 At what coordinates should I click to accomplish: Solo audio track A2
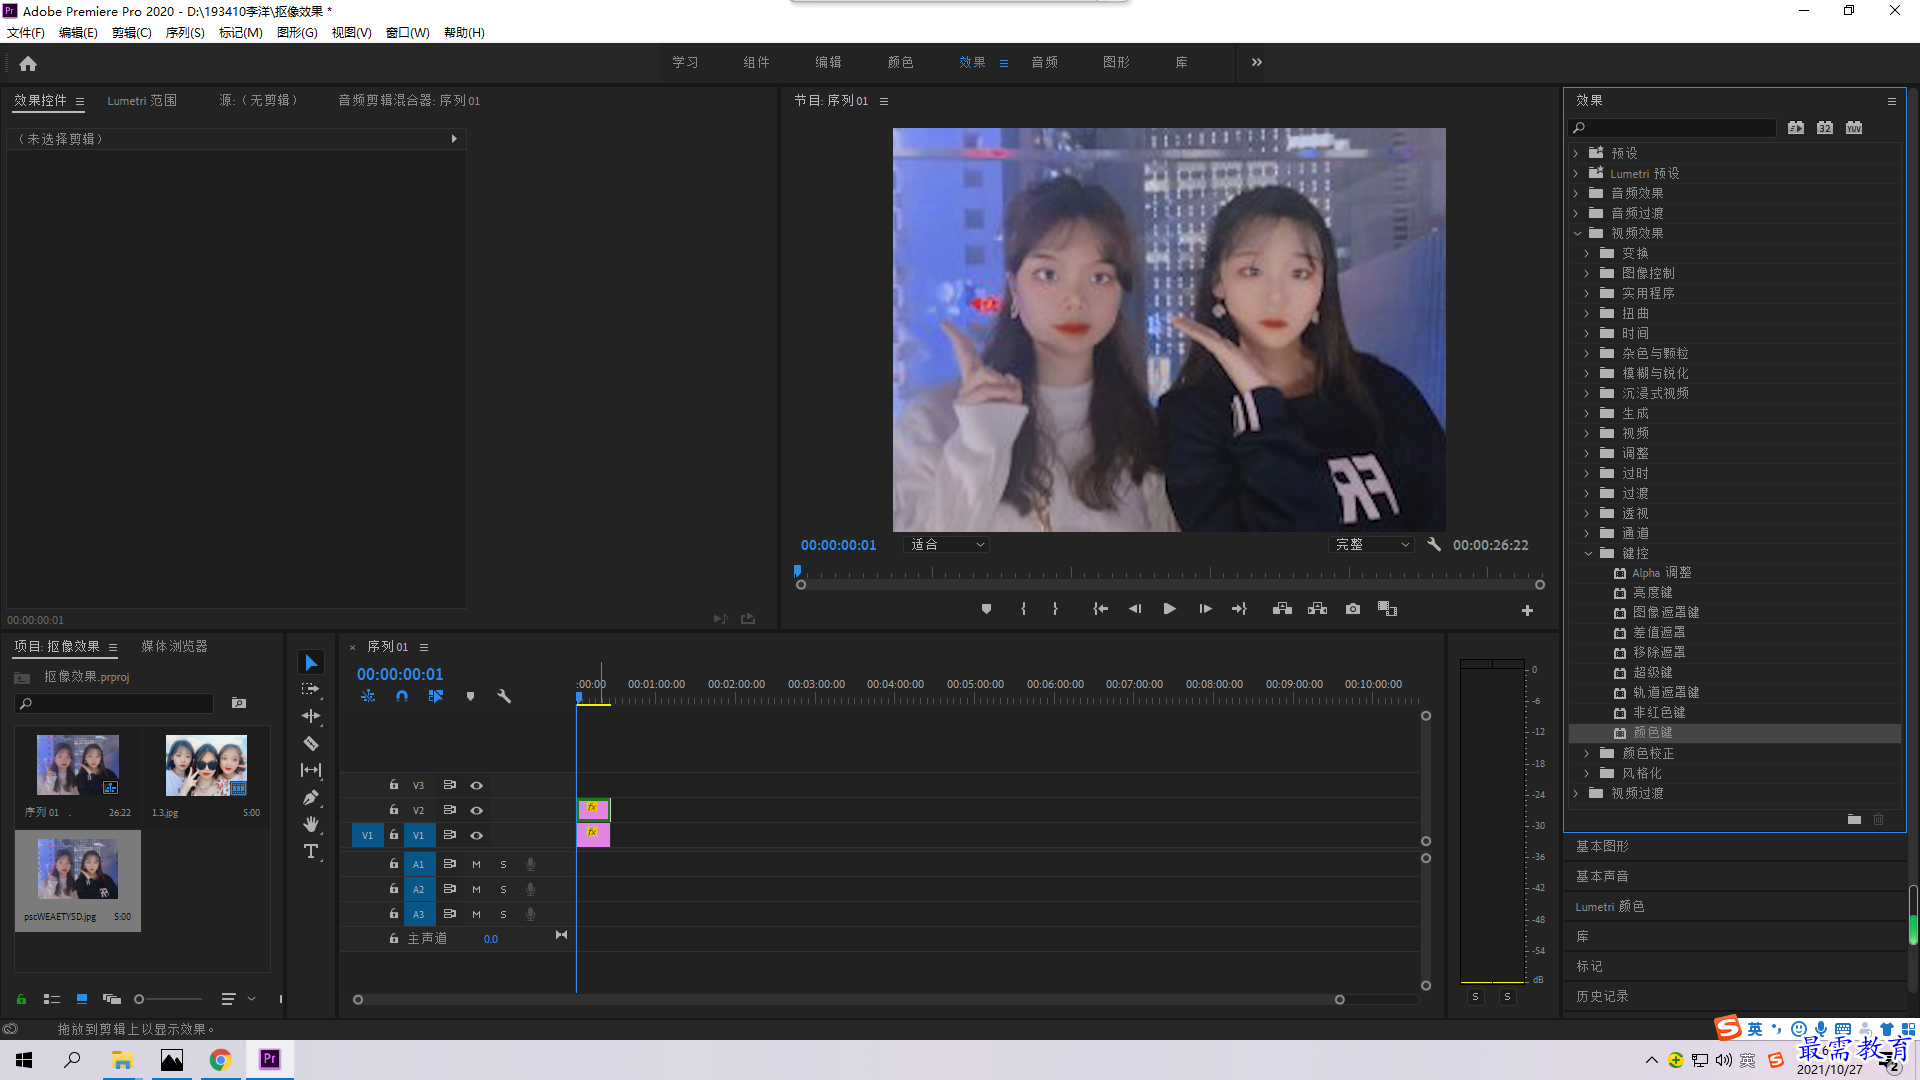(x=503, y=889)
